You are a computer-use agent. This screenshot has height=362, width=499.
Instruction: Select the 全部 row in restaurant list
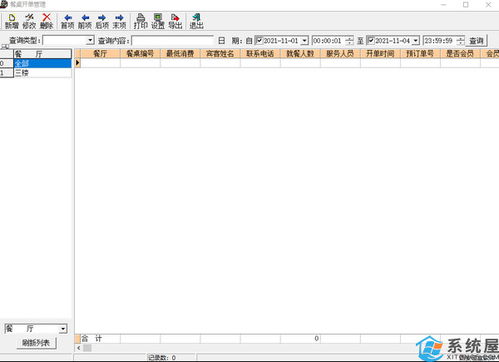42,63
